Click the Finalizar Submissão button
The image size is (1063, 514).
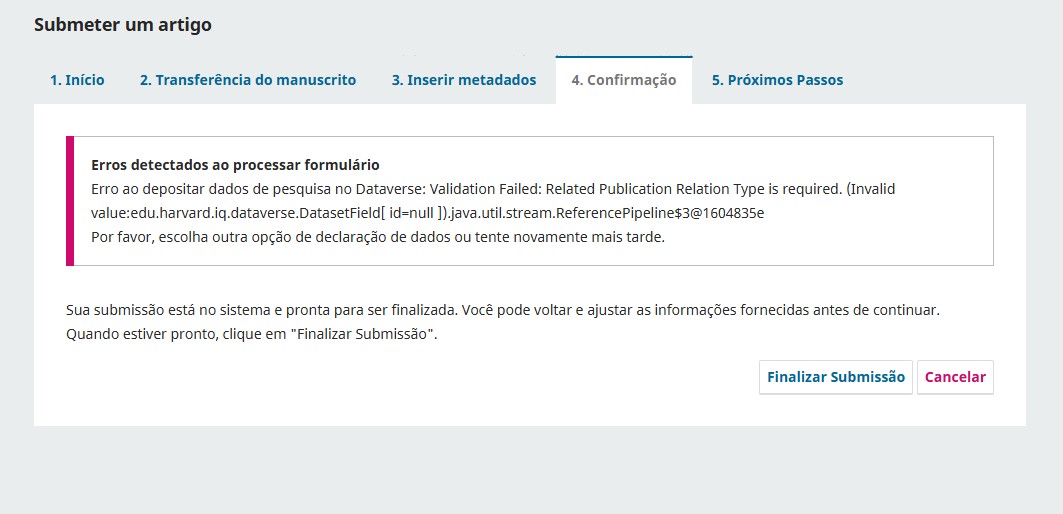835,377
